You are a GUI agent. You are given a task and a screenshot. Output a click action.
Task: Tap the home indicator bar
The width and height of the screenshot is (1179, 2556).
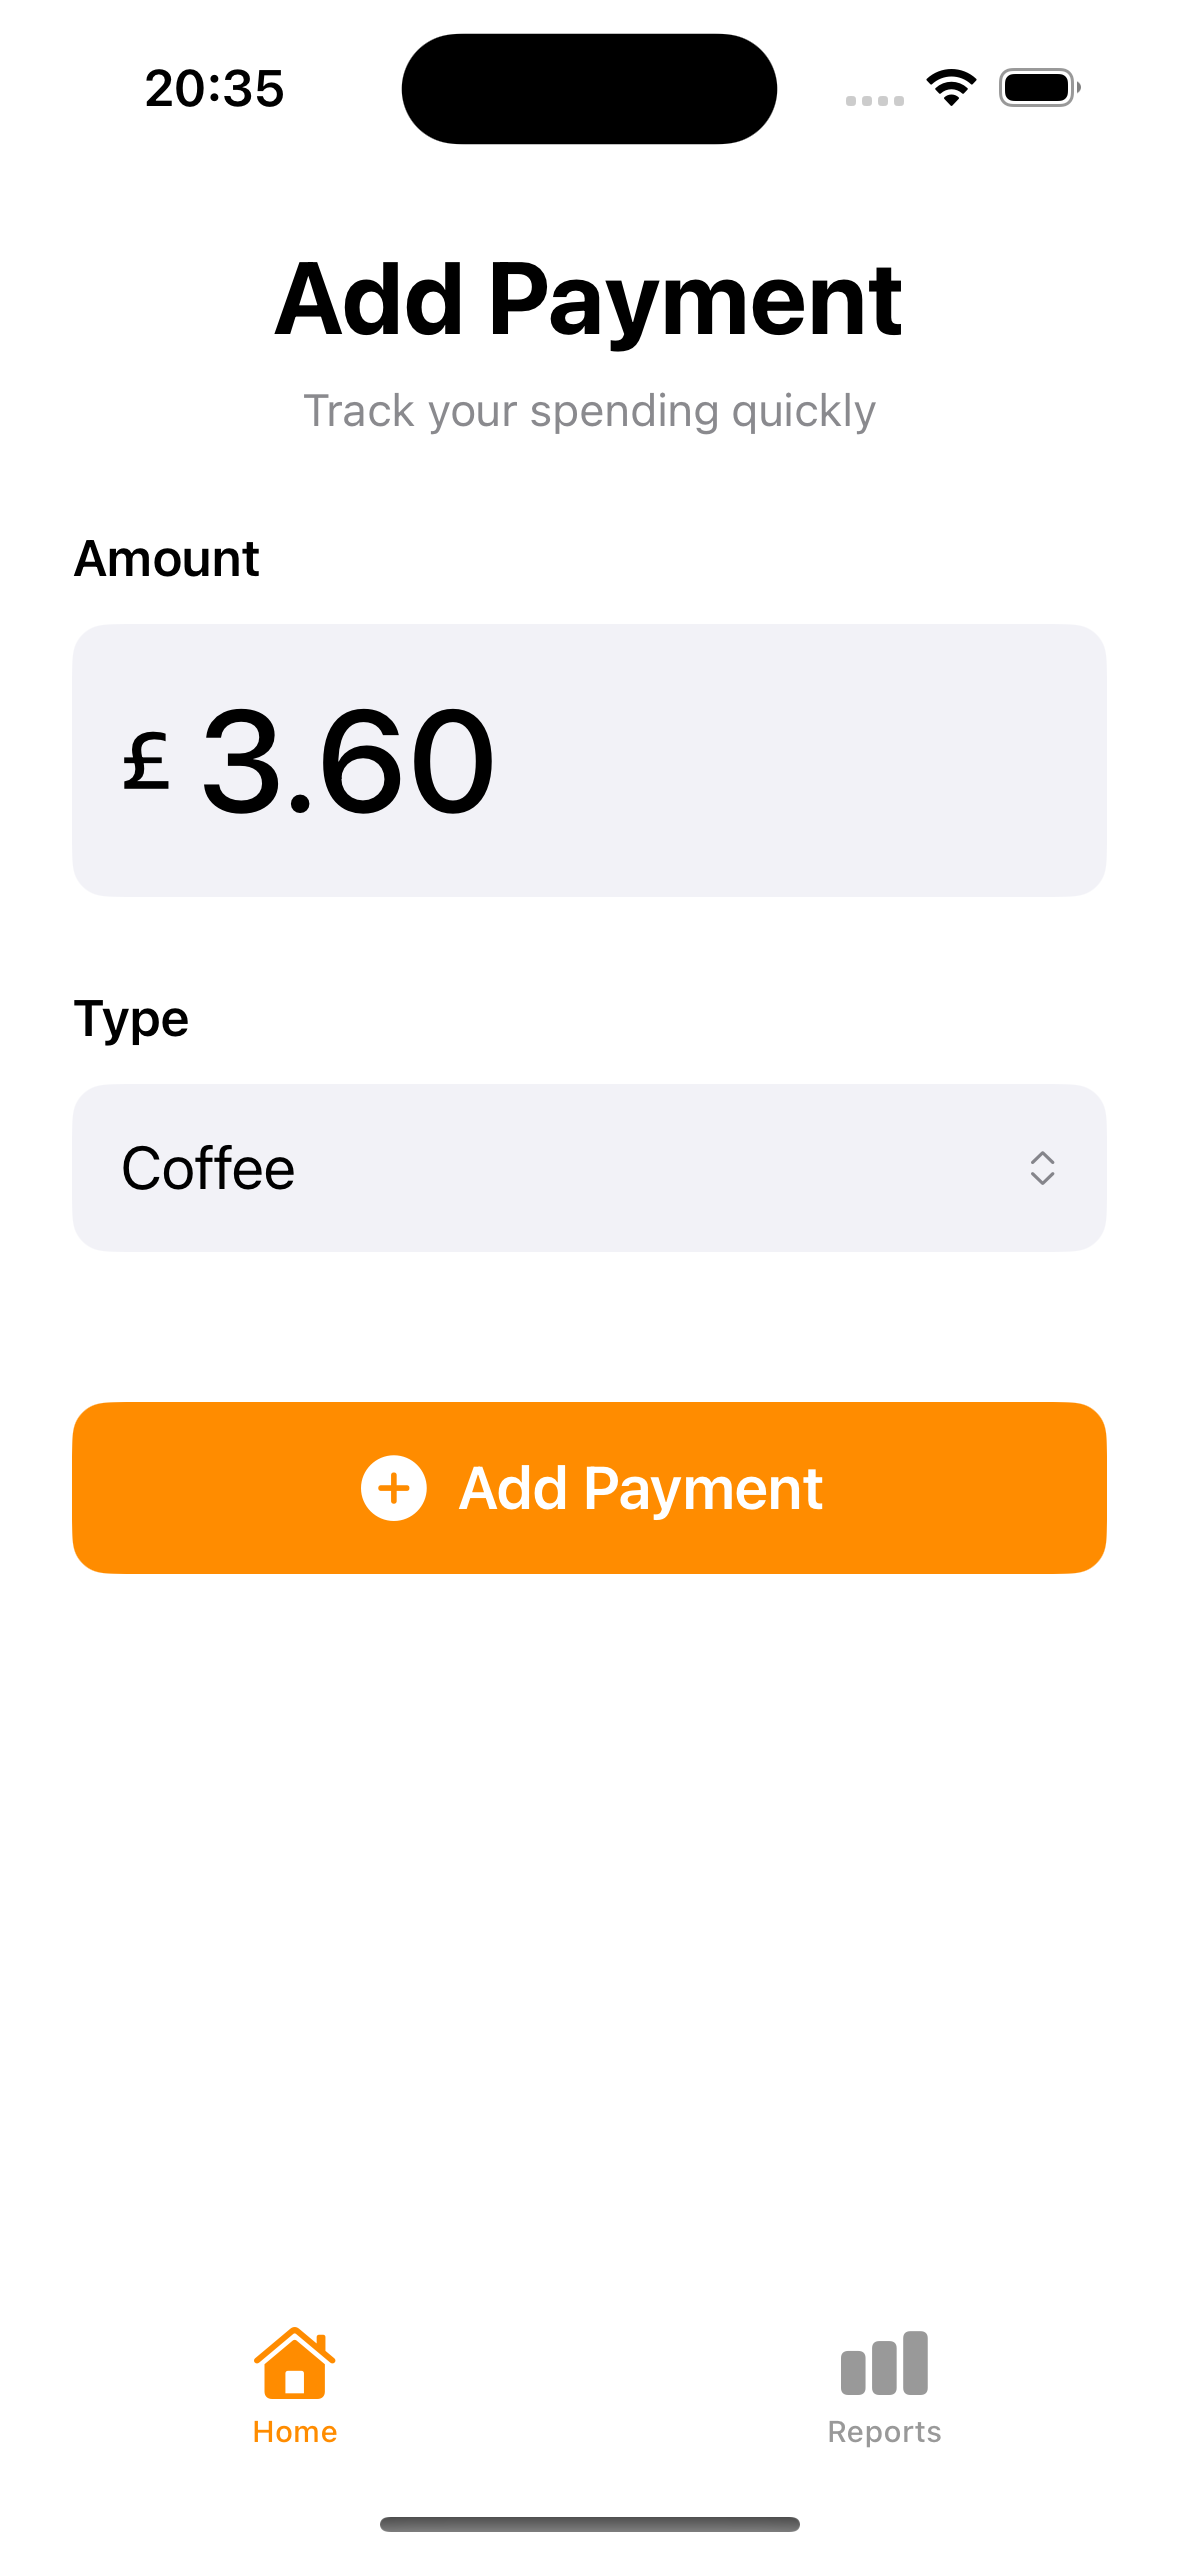[x=589, y=2524]
